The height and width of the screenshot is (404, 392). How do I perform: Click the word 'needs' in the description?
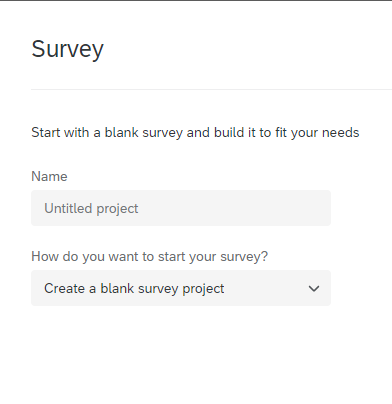341,133
